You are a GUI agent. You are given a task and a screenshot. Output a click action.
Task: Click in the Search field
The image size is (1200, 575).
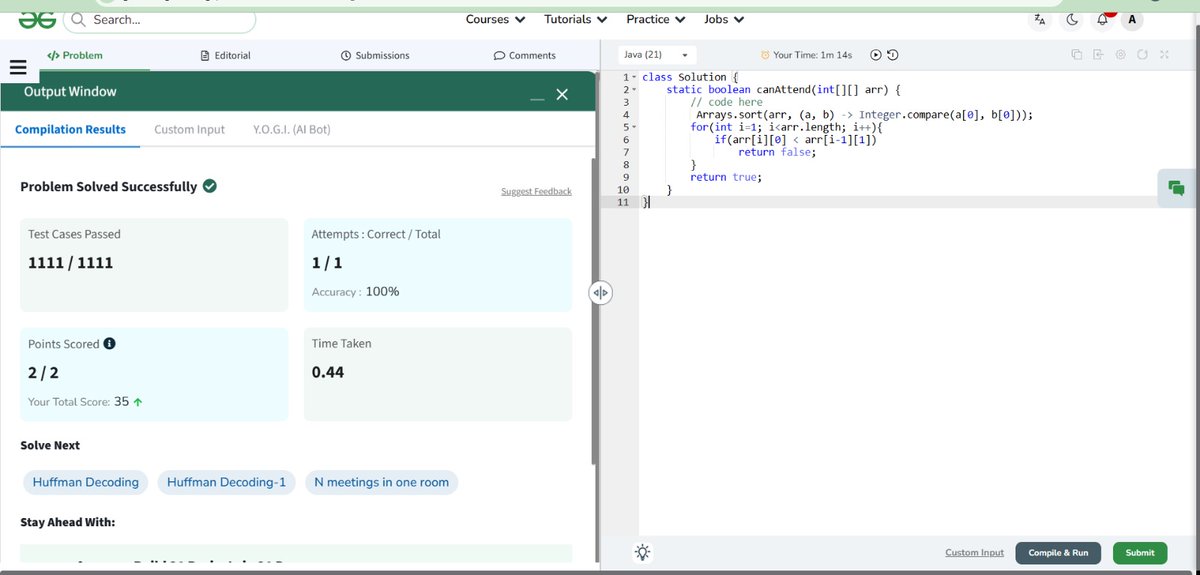pyautogui.click(x=160, y=19)
